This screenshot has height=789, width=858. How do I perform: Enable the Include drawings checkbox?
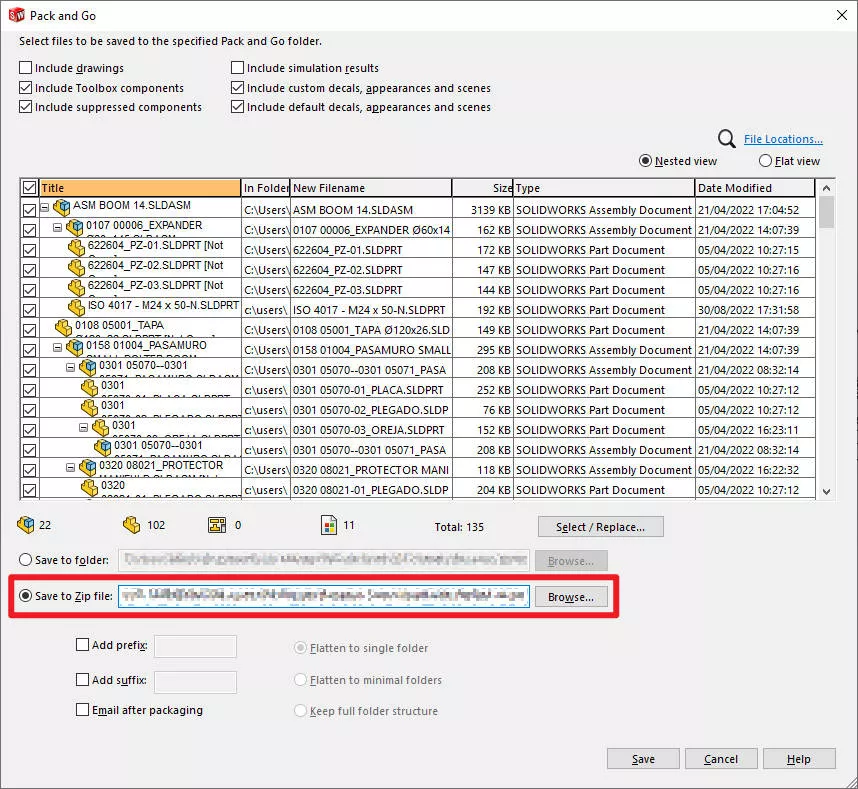point(24,68)
